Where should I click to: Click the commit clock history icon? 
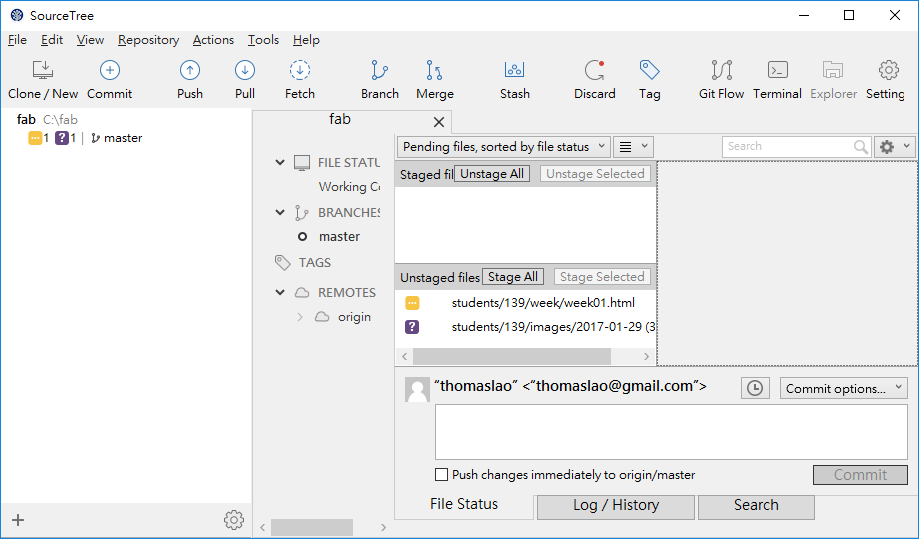pyautogui.click(x=755, y=388)
